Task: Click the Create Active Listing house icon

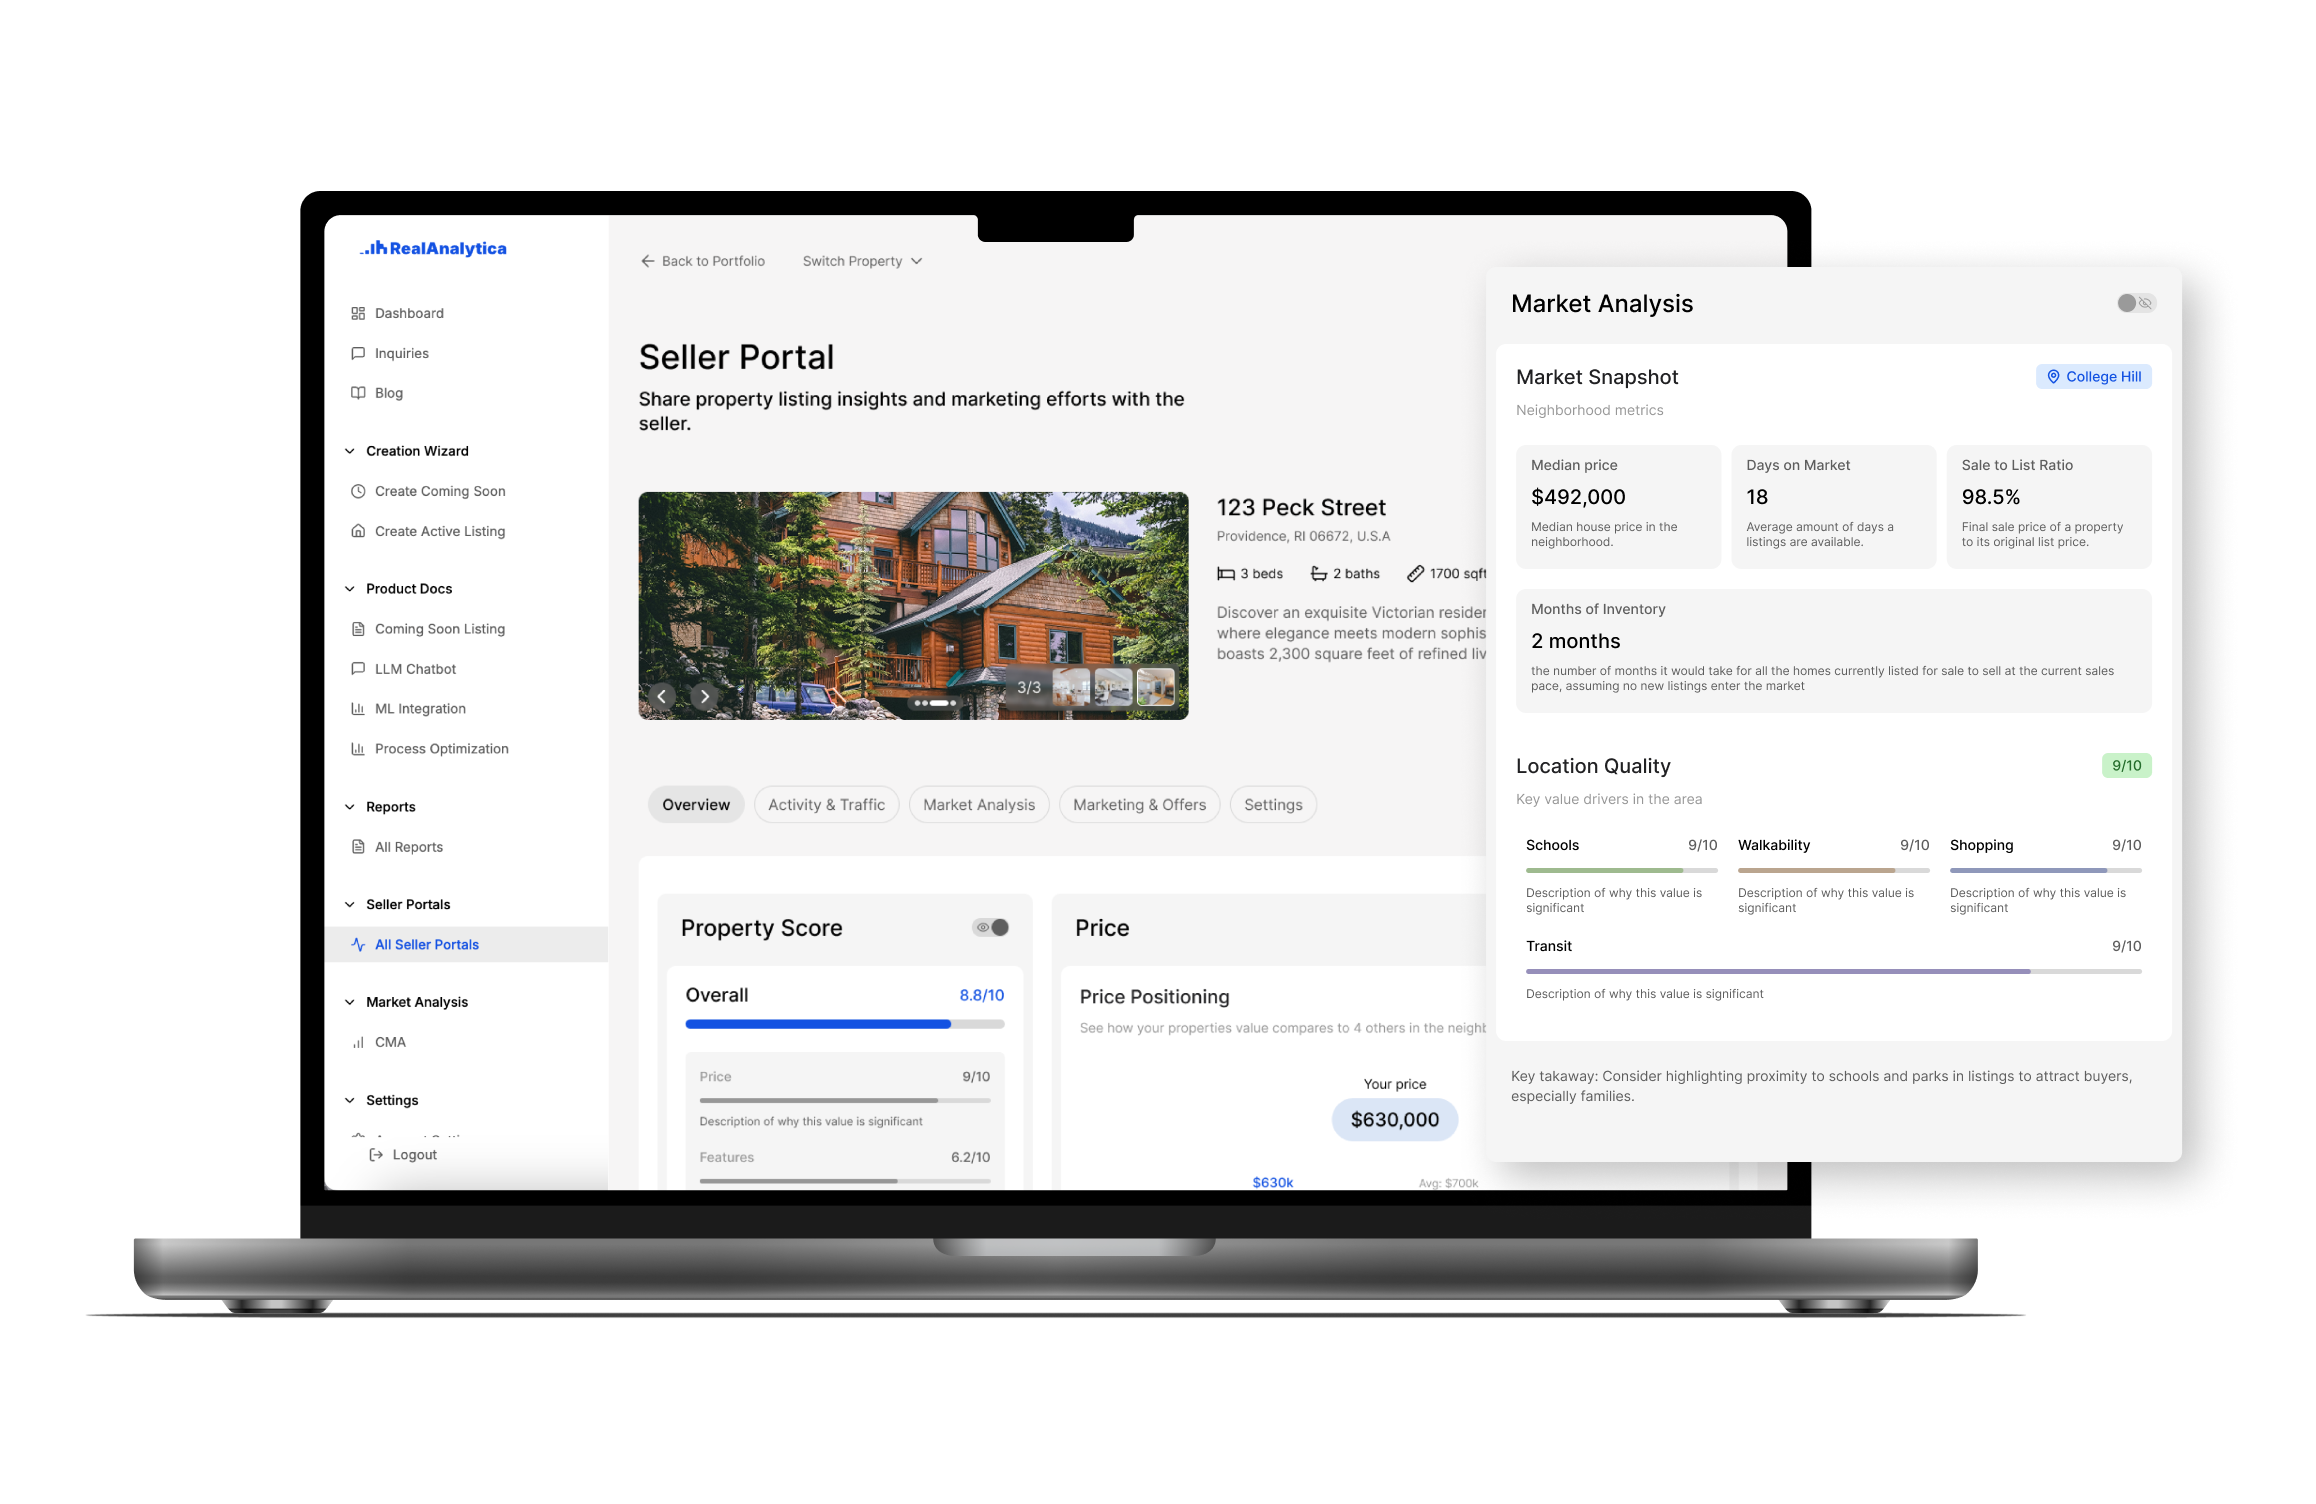Action: coord(358,531)
